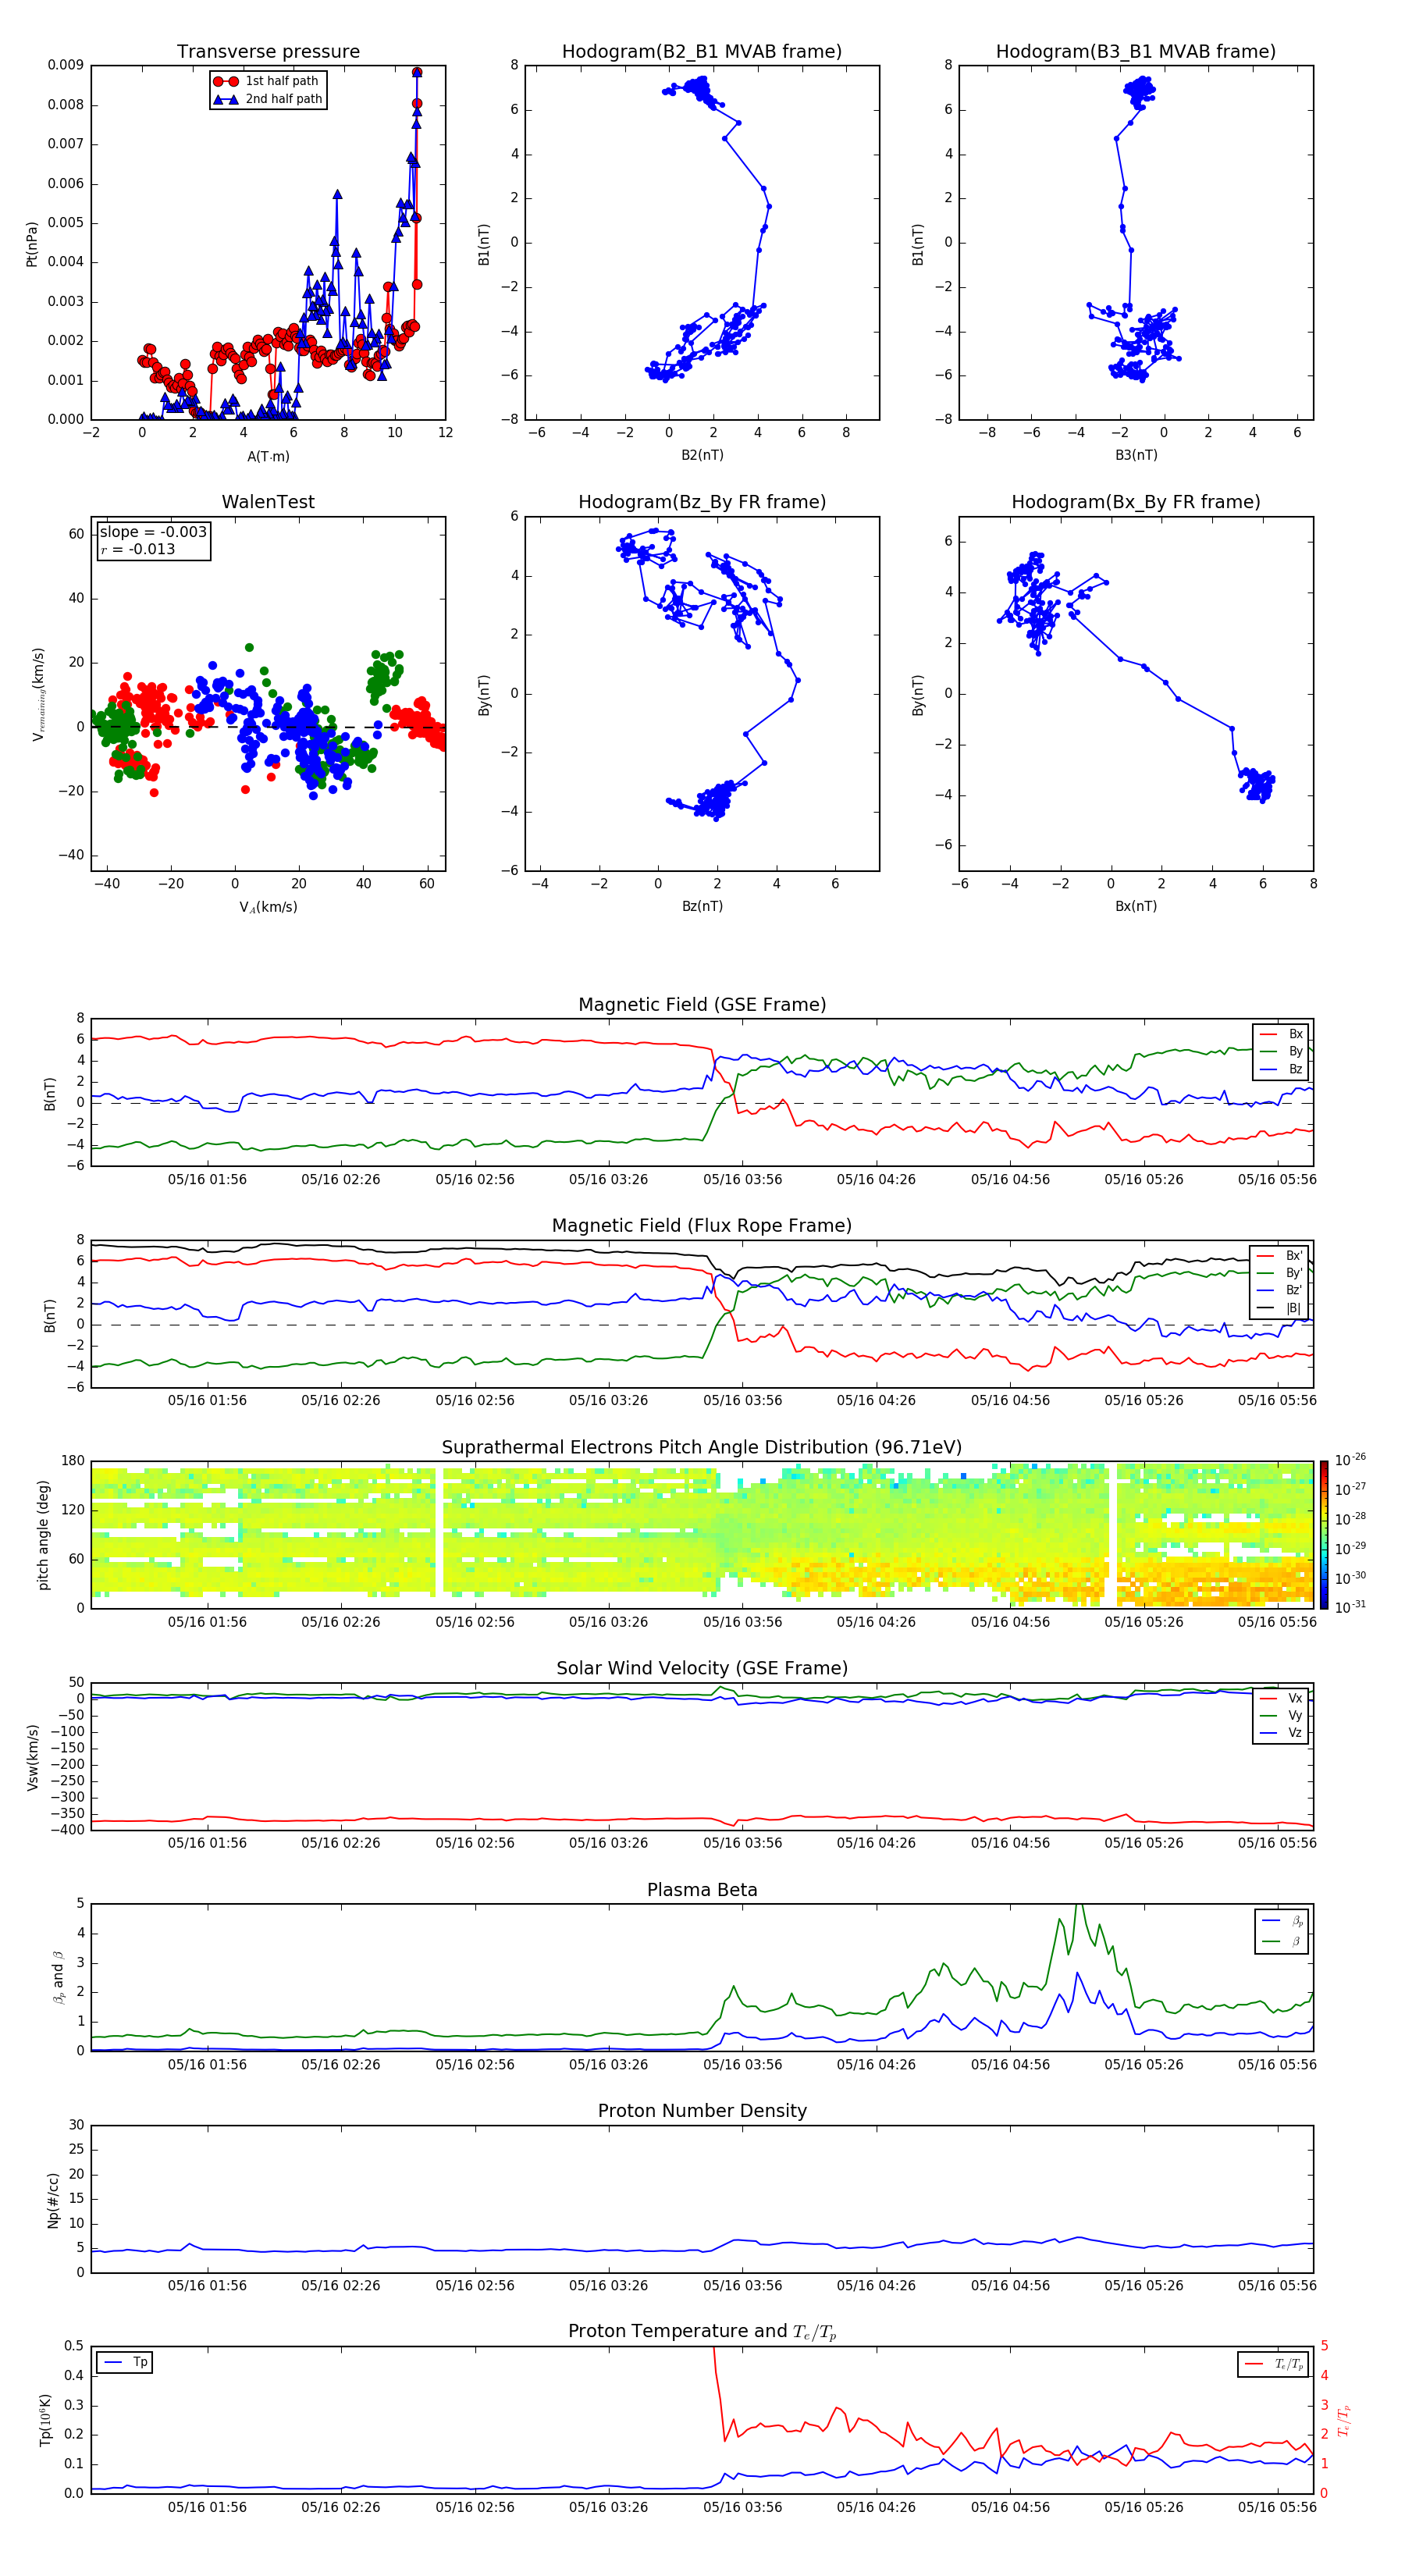The image size is (1405, 2576).
Task: Select the green "By" entry in GSE legend
Action: pyautogui.click(x=1281, y=1051)
